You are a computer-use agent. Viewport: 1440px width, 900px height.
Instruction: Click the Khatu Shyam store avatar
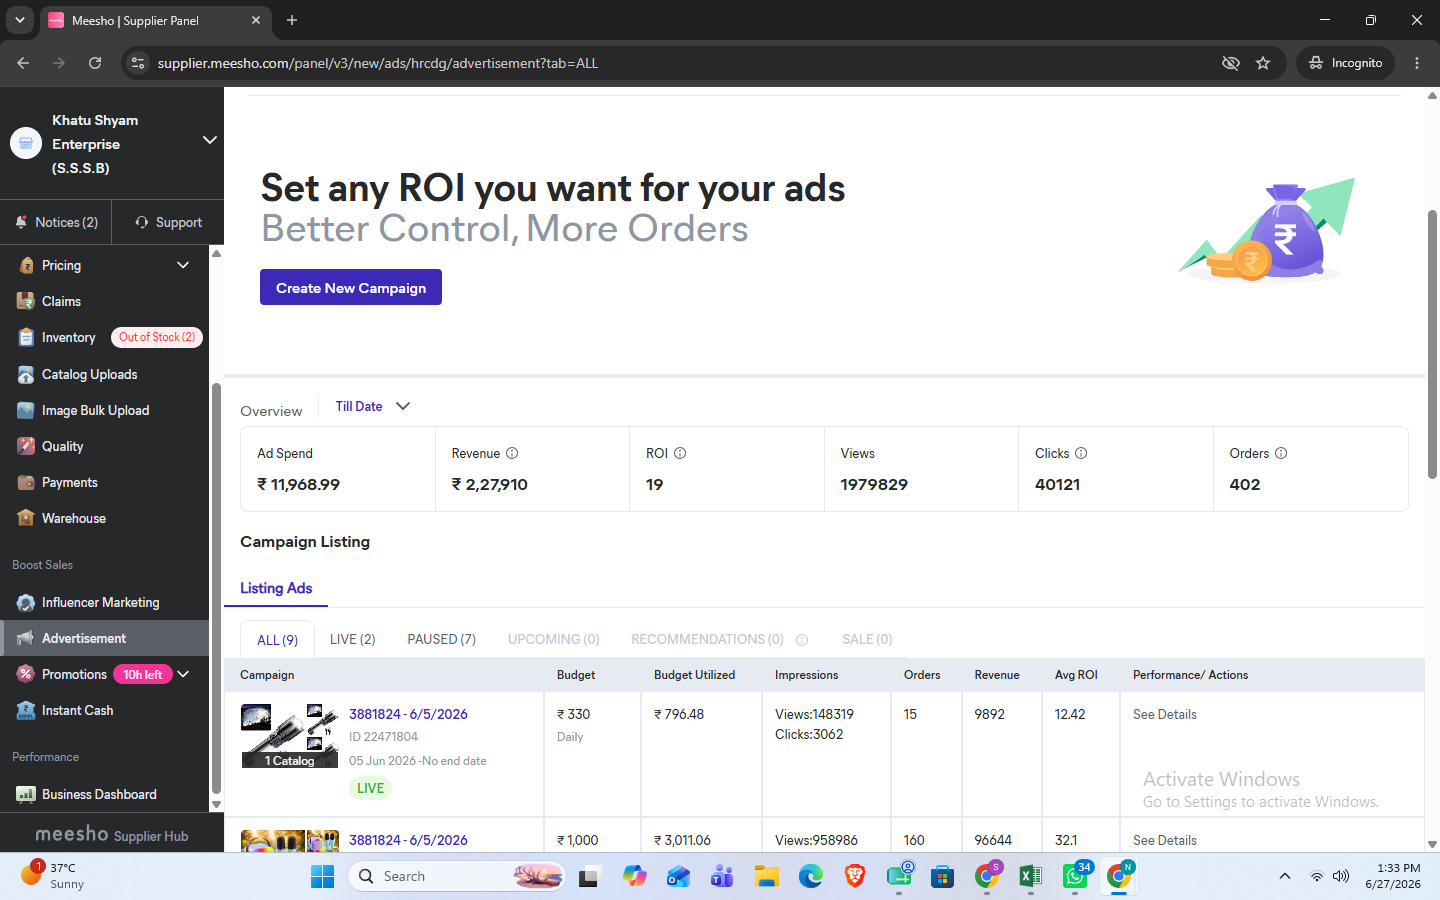[26, 143]
